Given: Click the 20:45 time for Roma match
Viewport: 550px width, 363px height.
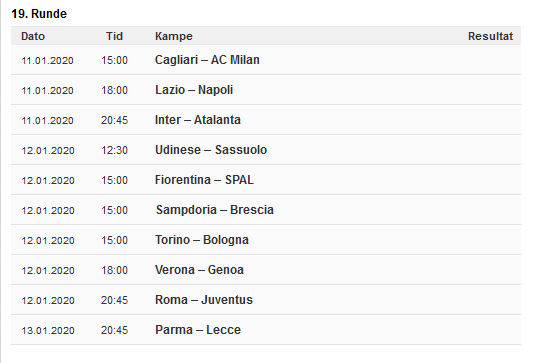Looking at the screenshot, I should point(114,300).
